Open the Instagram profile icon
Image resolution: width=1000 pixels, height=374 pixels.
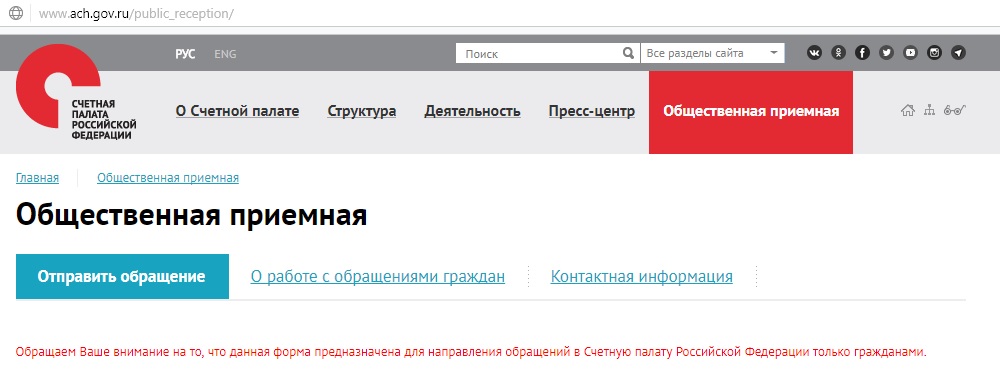(x=934, y=53)
